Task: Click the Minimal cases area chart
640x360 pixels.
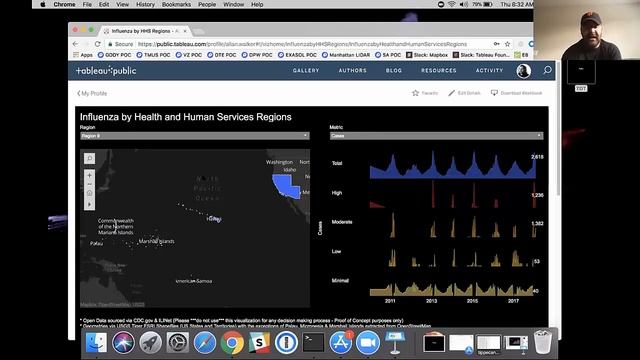Action: pyautogui.click(x=451, y=289)
